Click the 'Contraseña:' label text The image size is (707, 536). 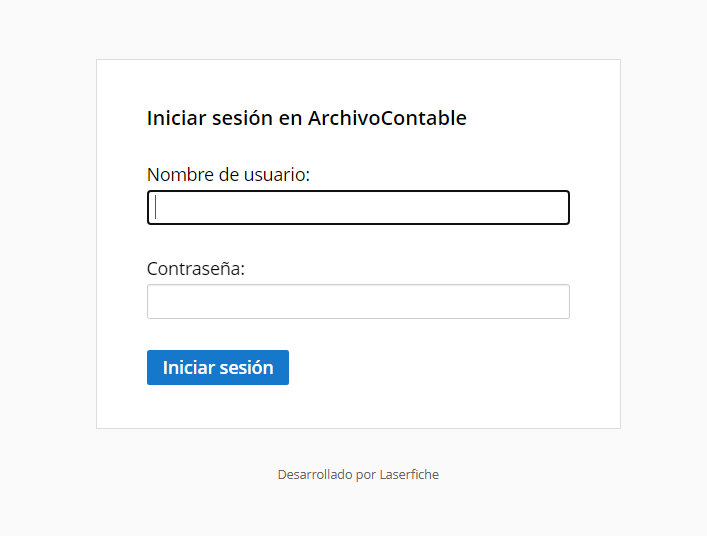click(196, 269)
